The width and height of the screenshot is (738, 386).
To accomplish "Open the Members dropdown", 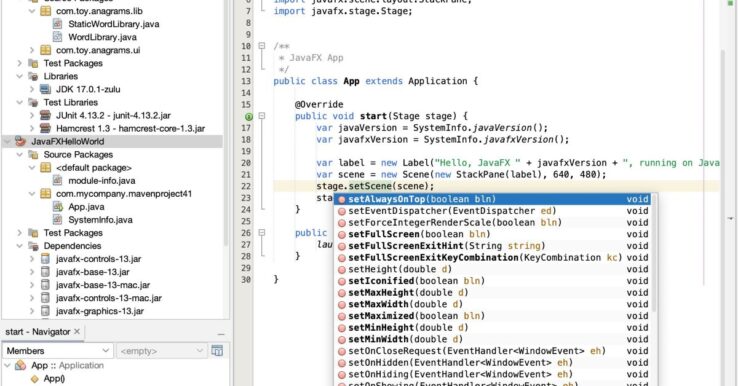I will pos(57,351).
